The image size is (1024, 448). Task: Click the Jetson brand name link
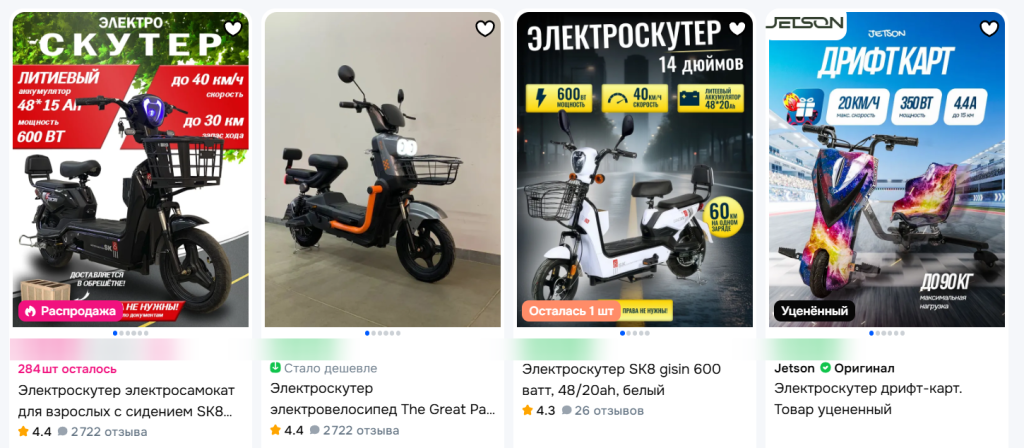pyautogui.click(x=794, y=368)
